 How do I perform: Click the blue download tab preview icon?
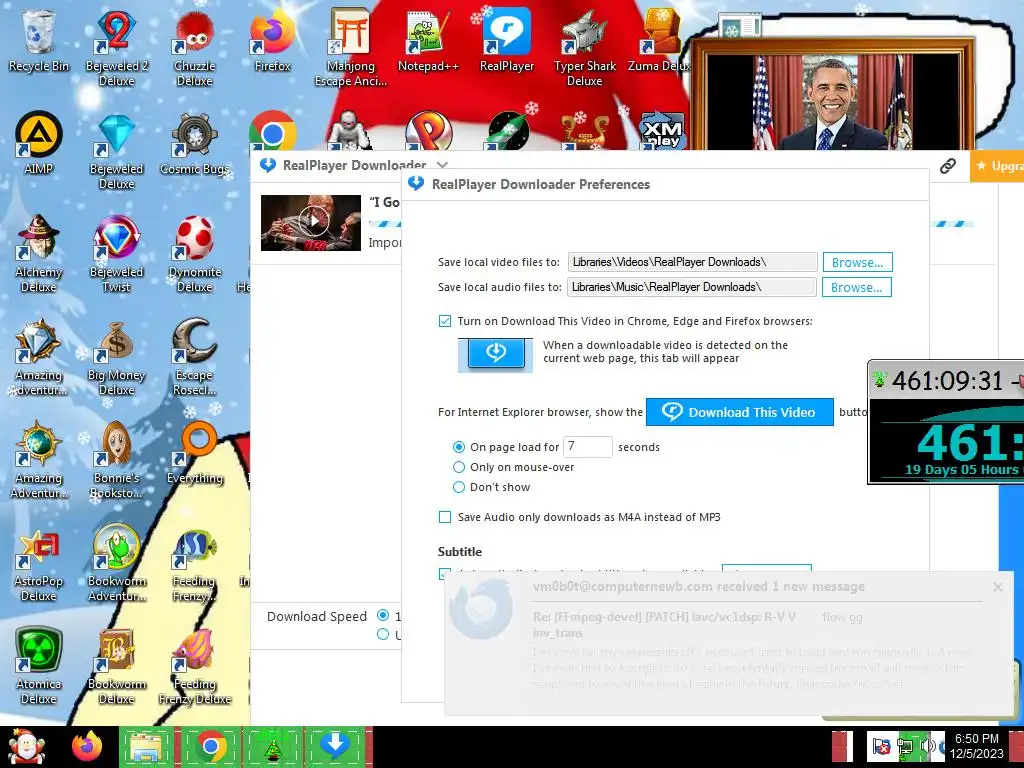(495, 355)
